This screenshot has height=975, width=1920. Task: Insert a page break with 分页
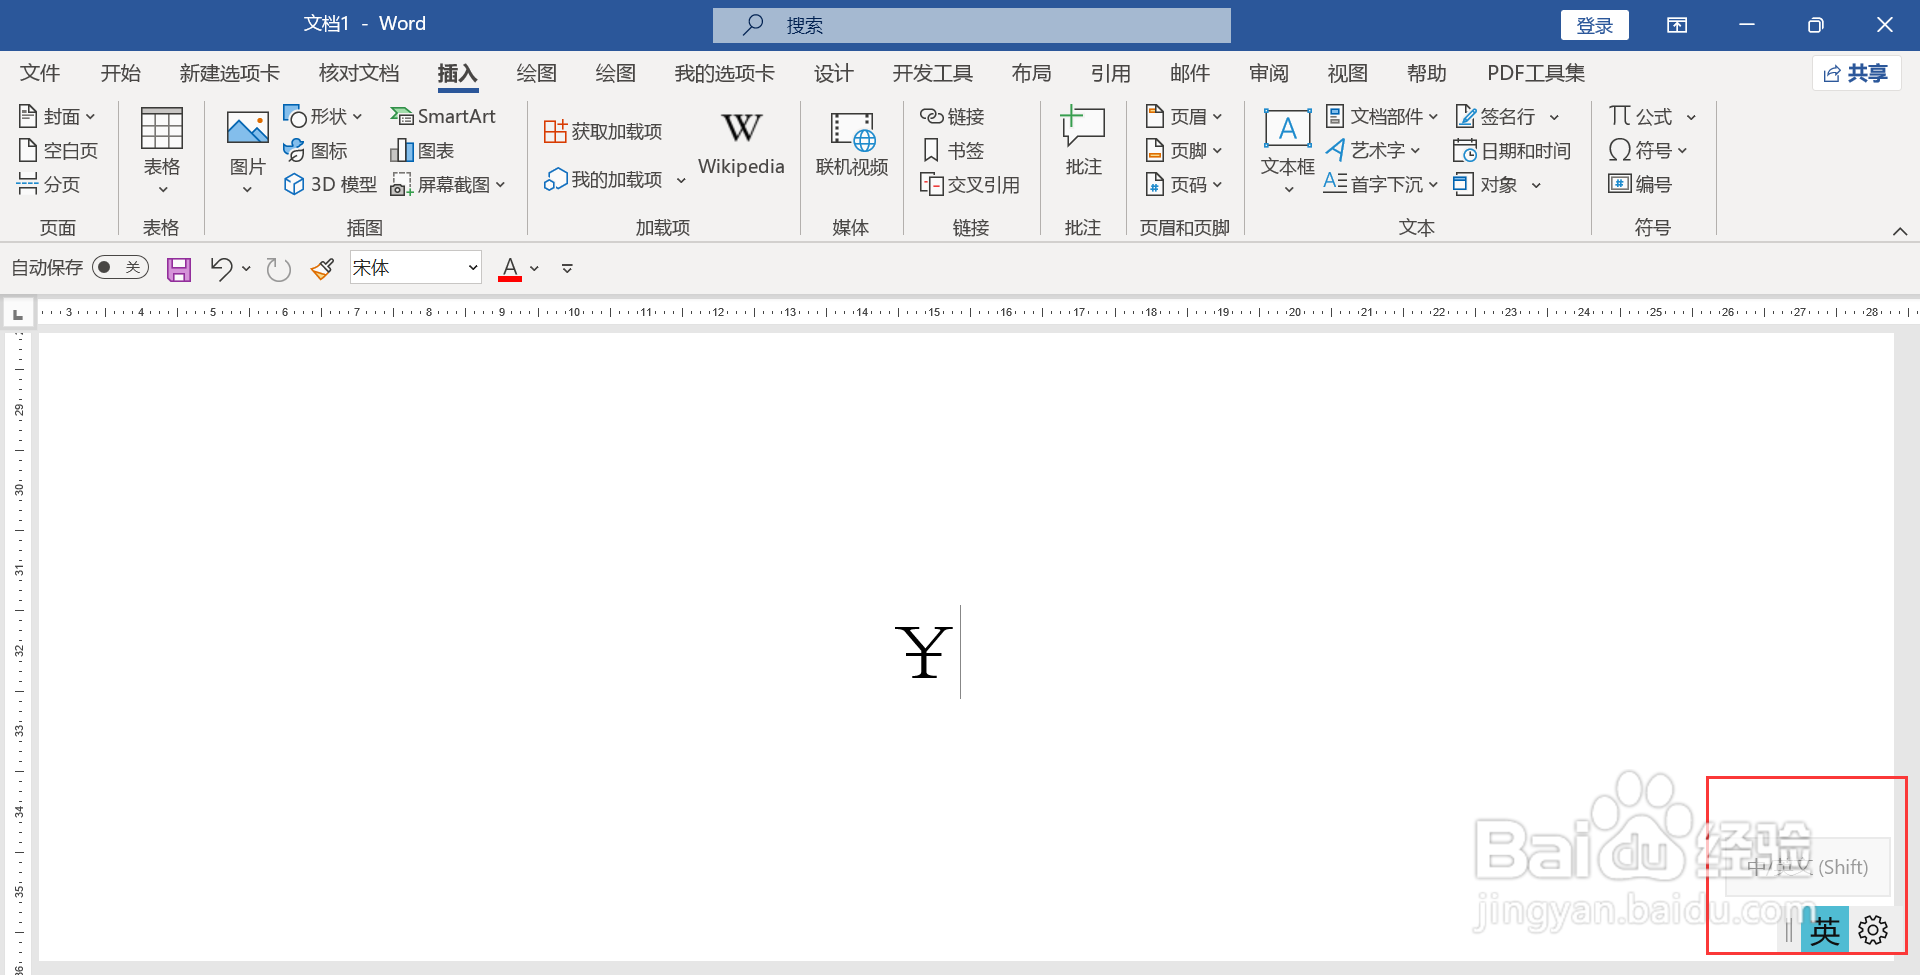pos(48,184)
